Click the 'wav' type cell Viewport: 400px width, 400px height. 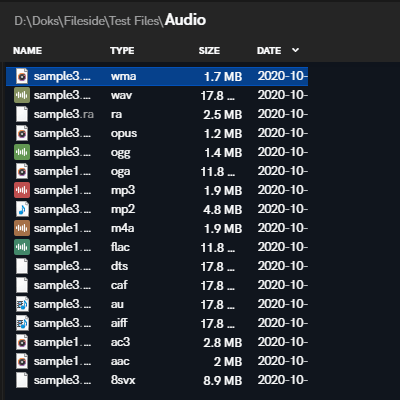[x=121, y=95]
